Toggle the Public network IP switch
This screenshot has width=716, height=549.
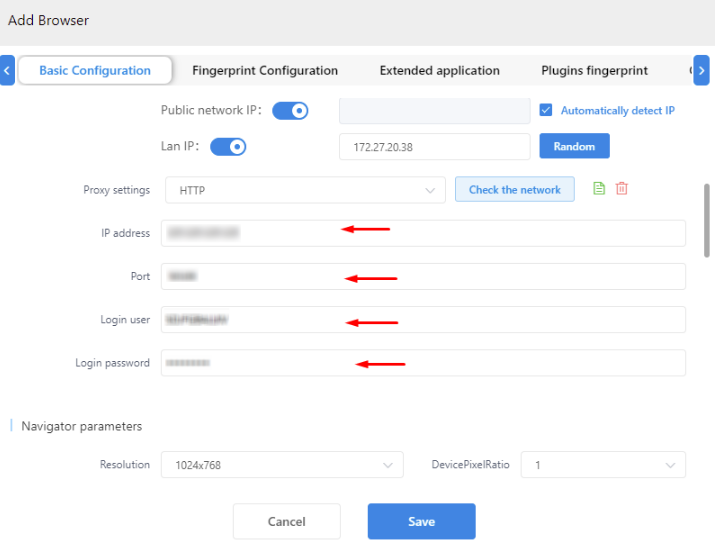tap(290, 111)
